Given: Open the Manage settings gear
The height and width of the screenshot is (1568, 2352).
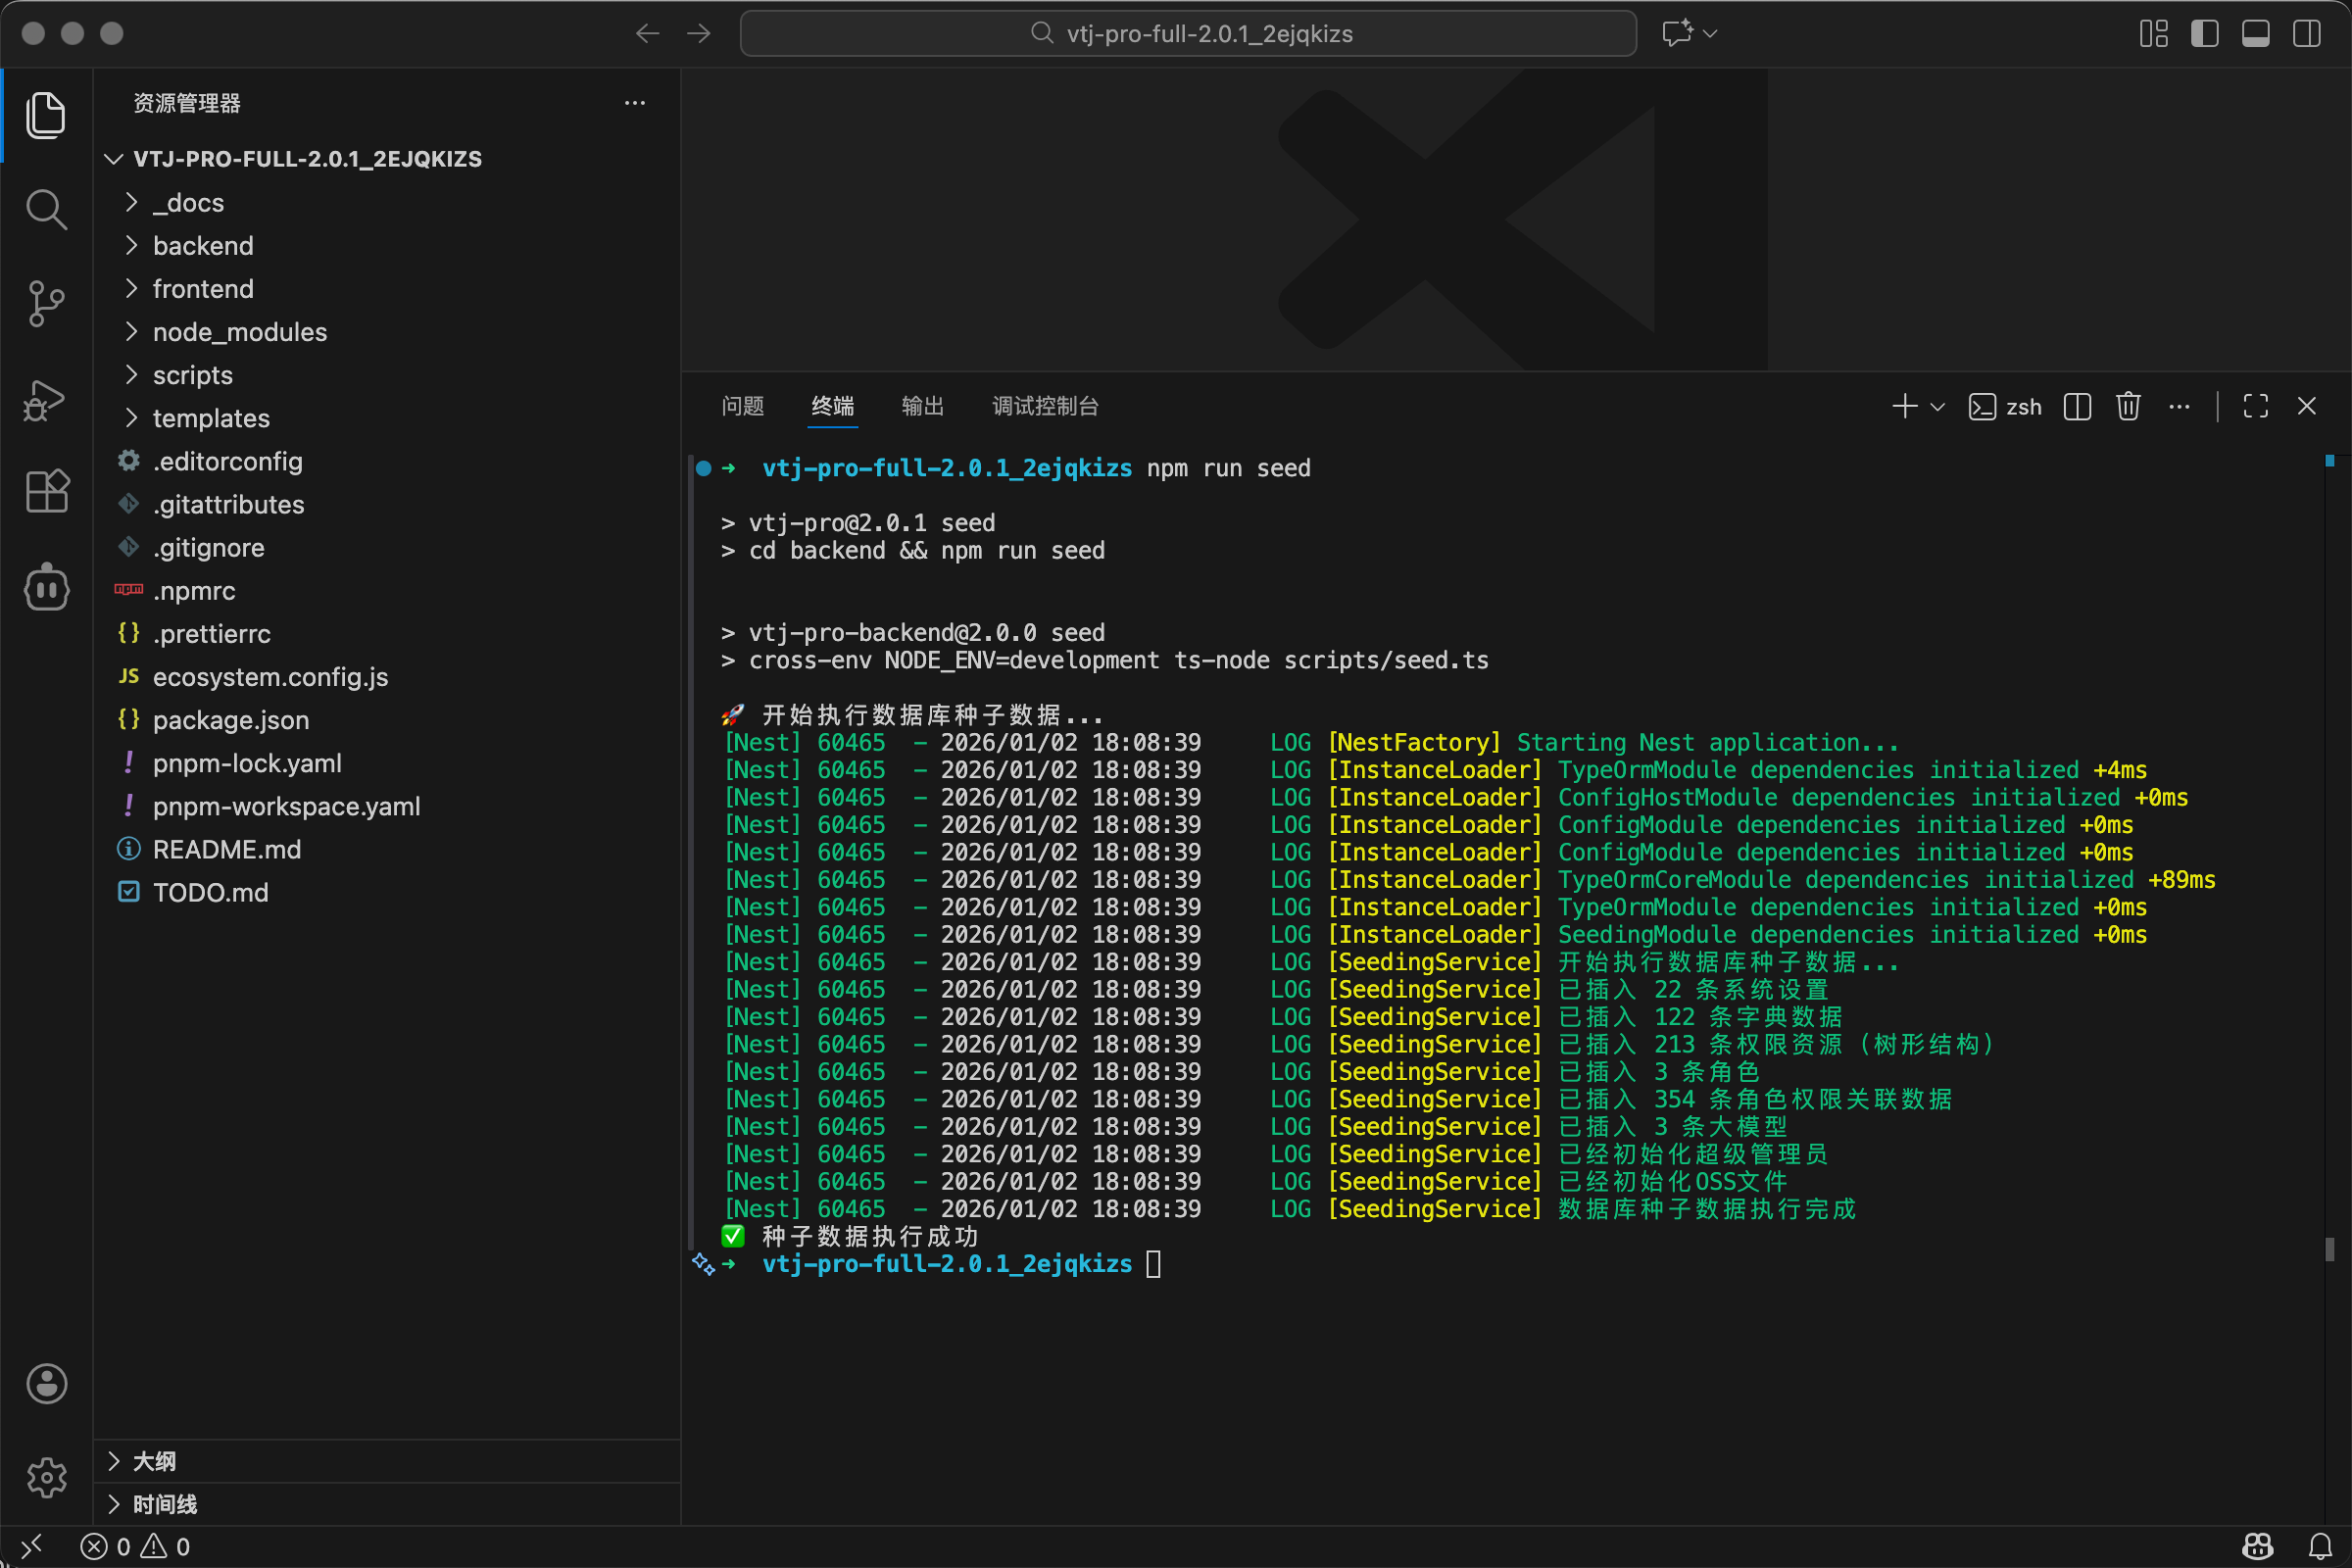Looking at the screenshot, I should tap(46, 1477).
